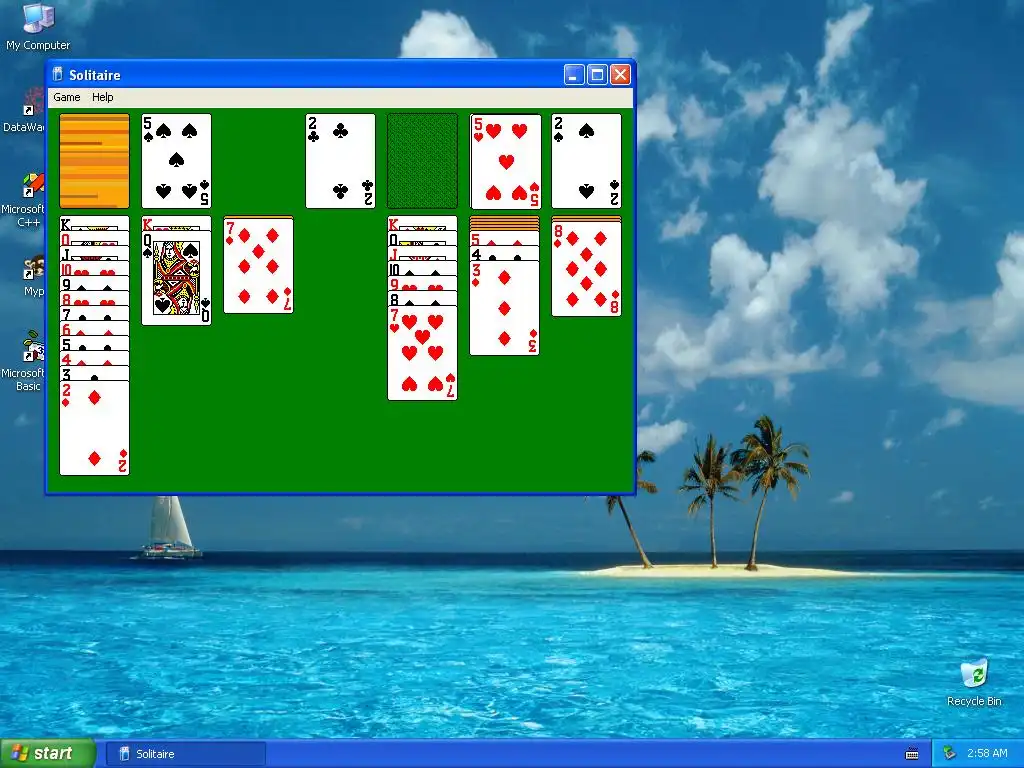
Task: Click the Solitaire taskbar button
Action: coord(185,754)
